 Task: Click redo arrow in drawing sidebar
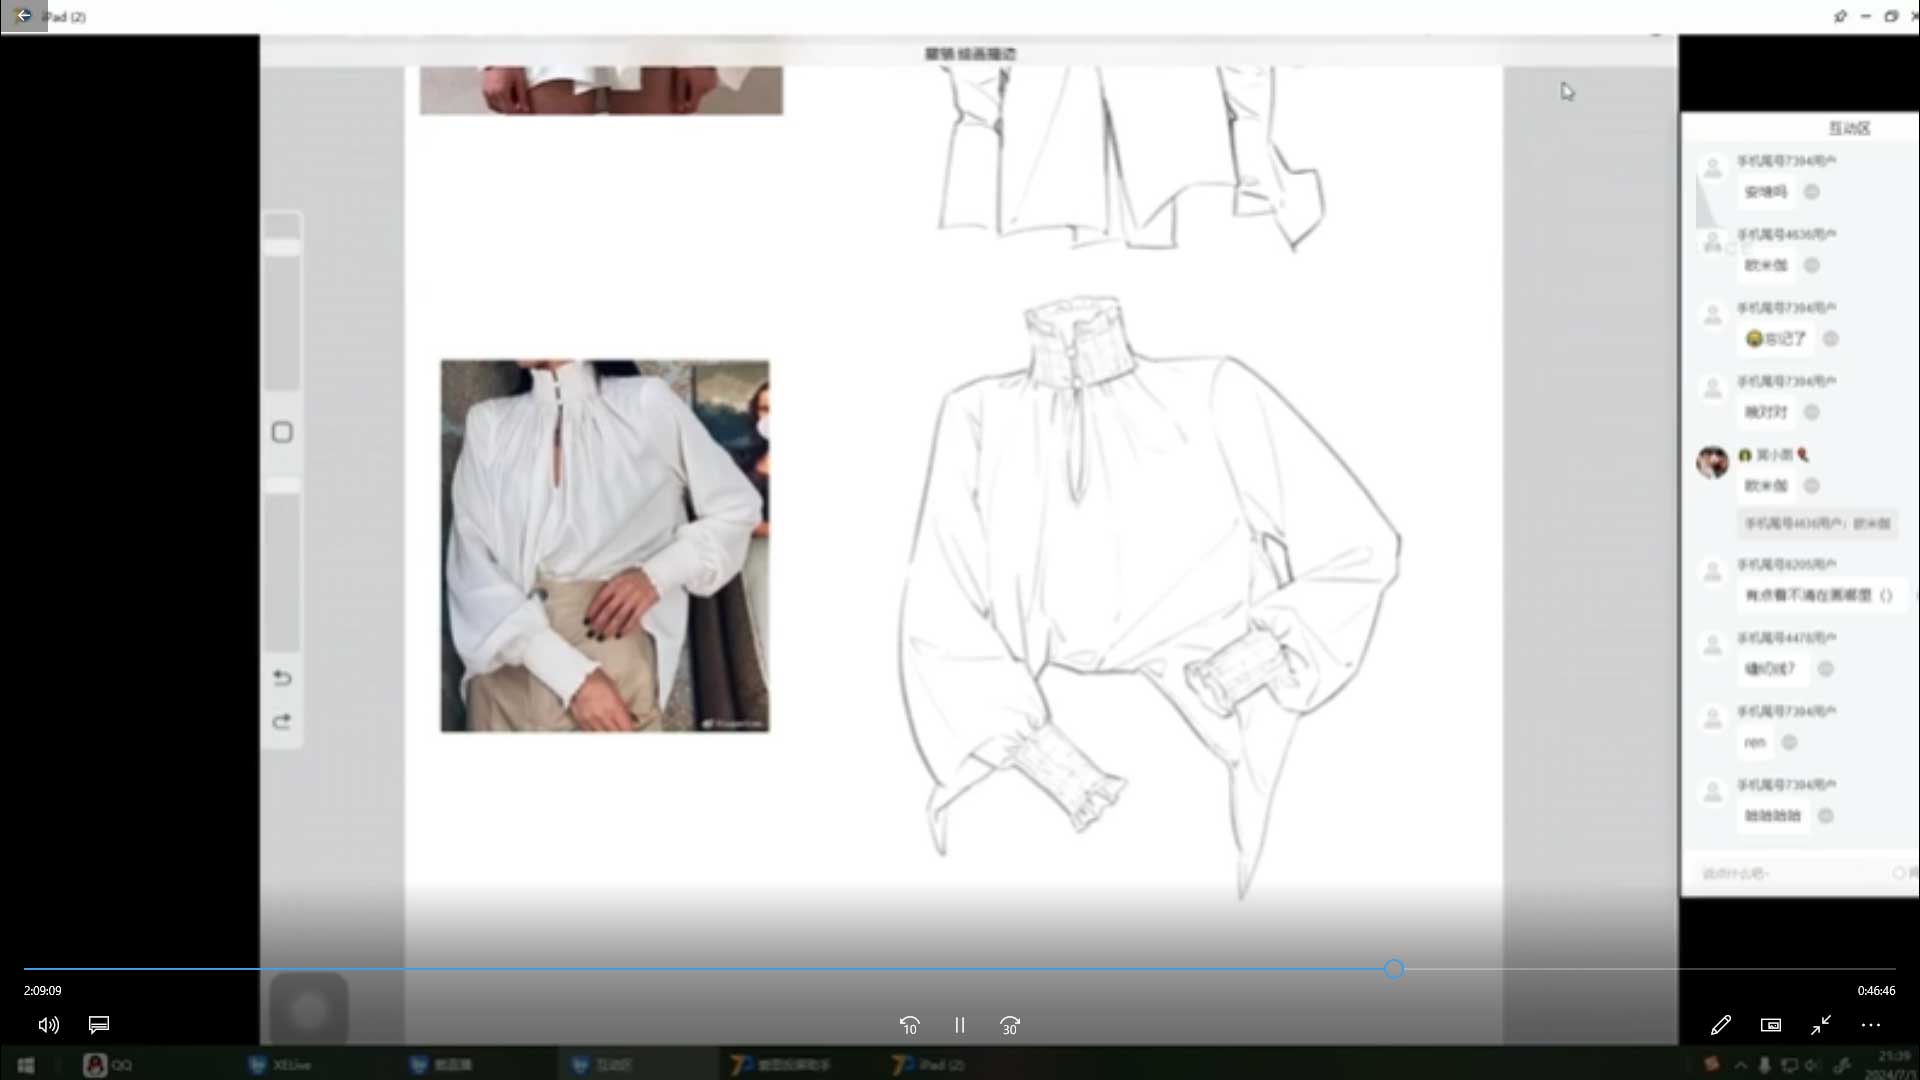pyautogui.click(x=282, y=722)
